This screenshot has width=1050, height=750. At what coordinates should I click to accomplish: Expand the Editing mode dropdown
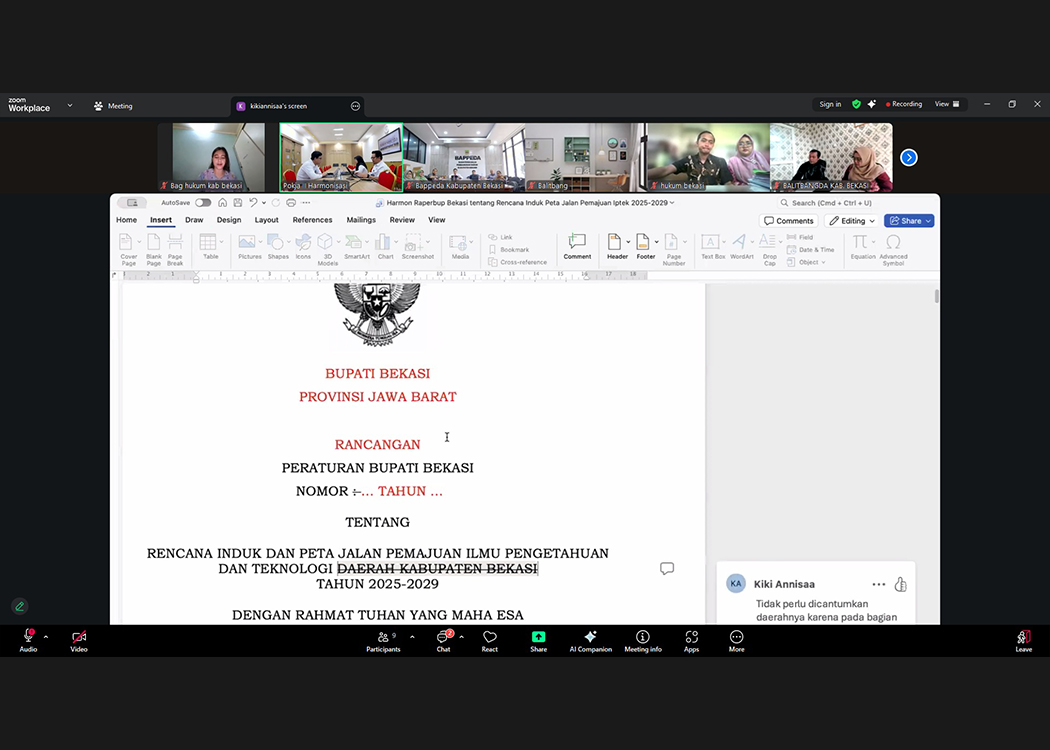coord(852,221)
